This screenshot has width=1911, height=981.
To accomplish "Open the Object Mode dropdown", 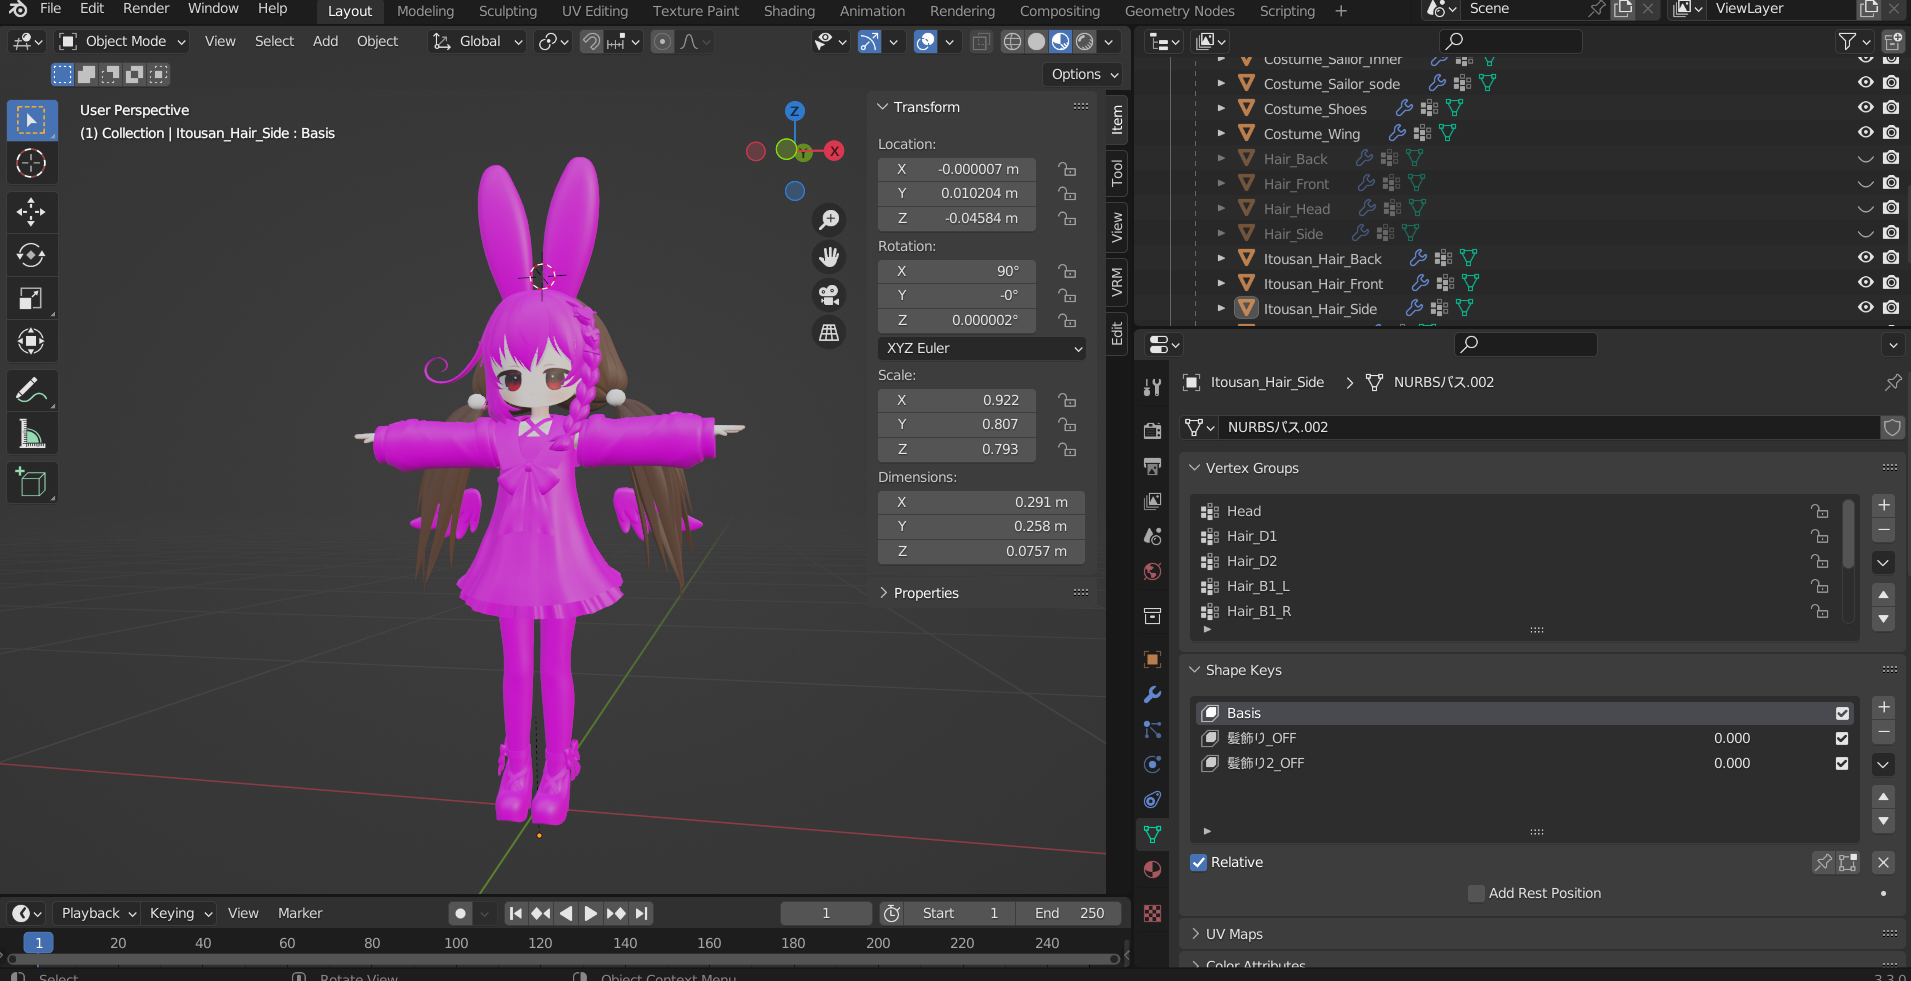I will click(x=123, y=41).
